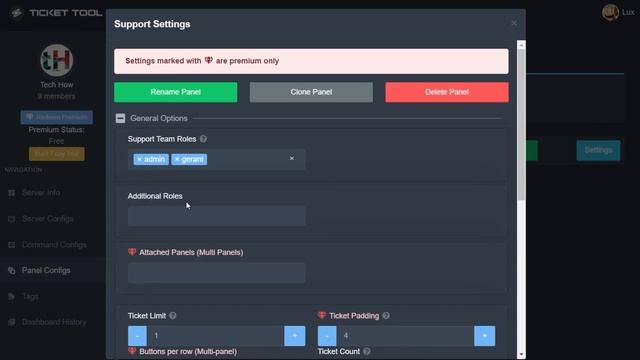Click the Ticket Tool title text

coord(66,13)
